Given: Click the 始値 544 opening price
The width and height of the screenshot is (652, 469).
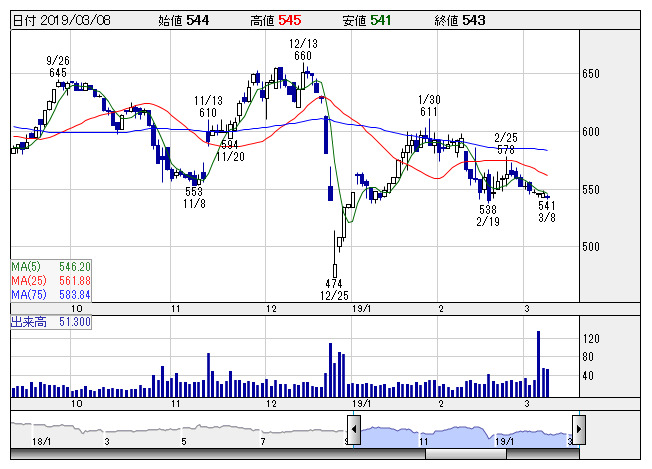Looking at the screenshot, I should (x=183, y=20).
